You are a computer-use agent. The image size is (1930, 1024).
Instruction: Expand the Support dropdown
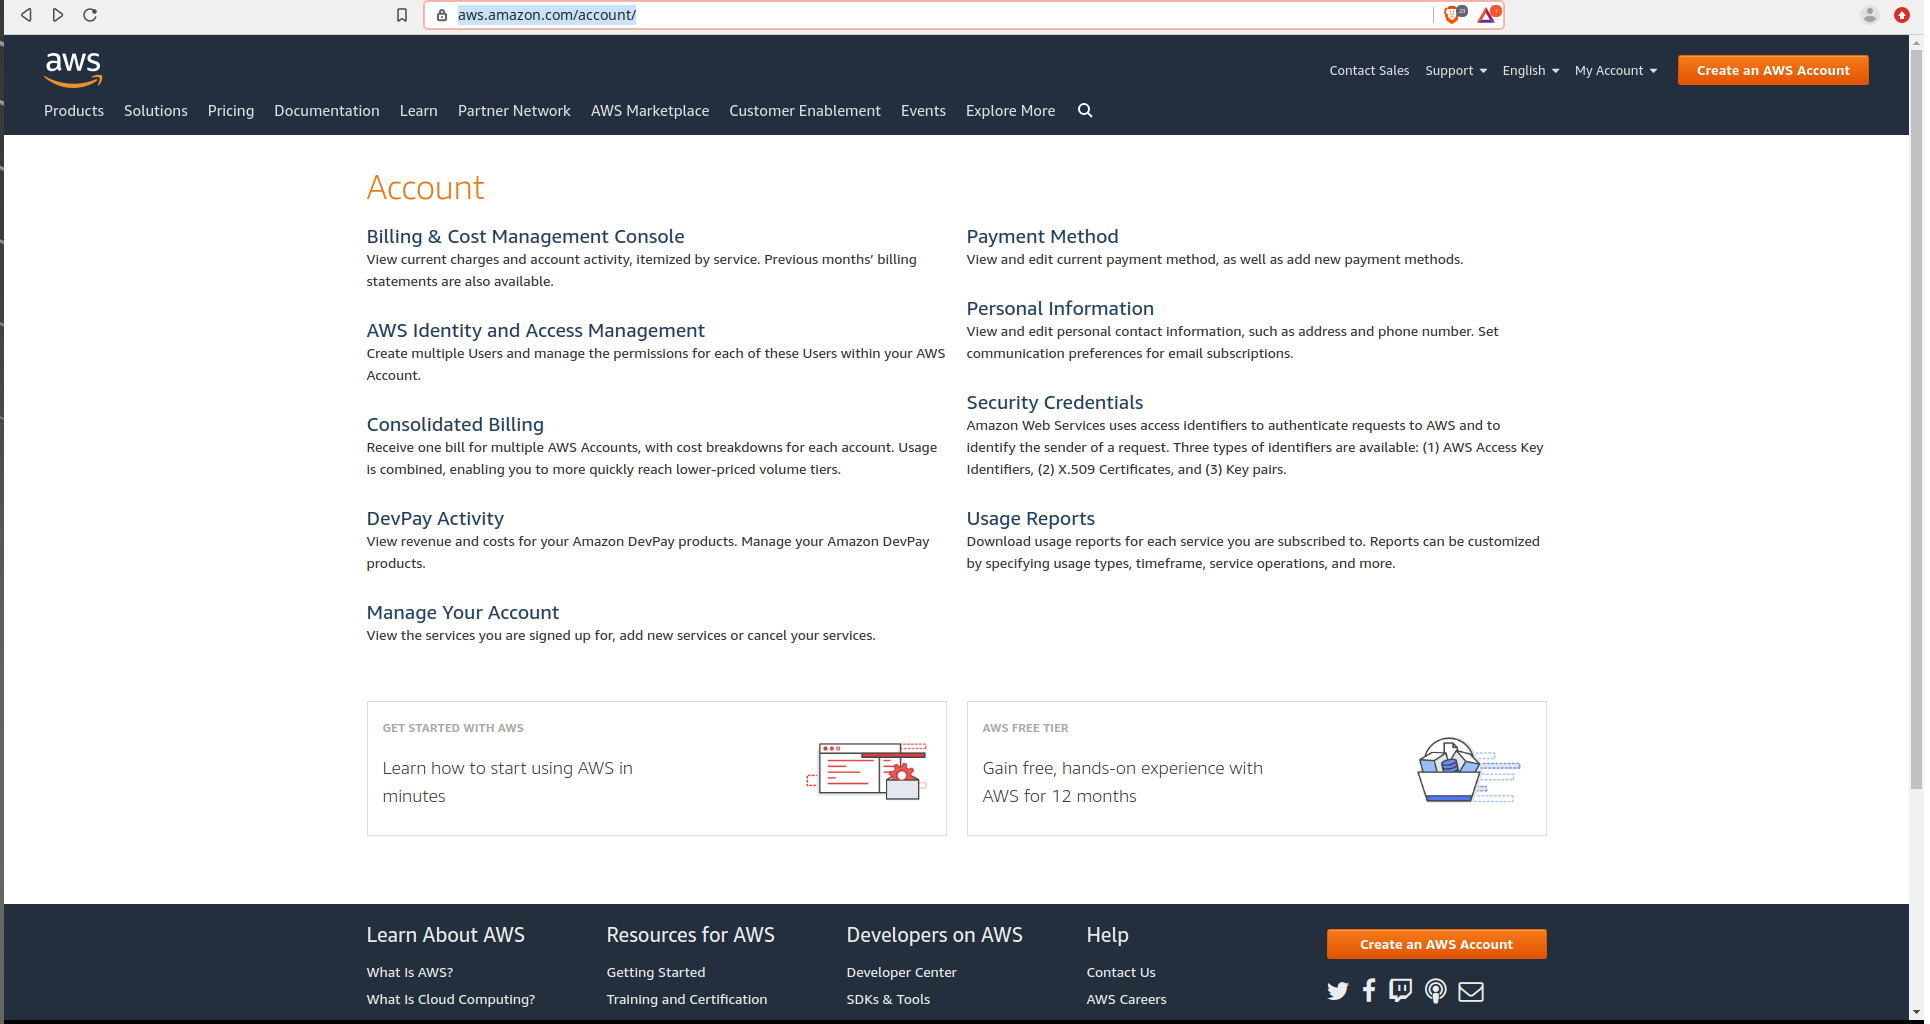1456,71
